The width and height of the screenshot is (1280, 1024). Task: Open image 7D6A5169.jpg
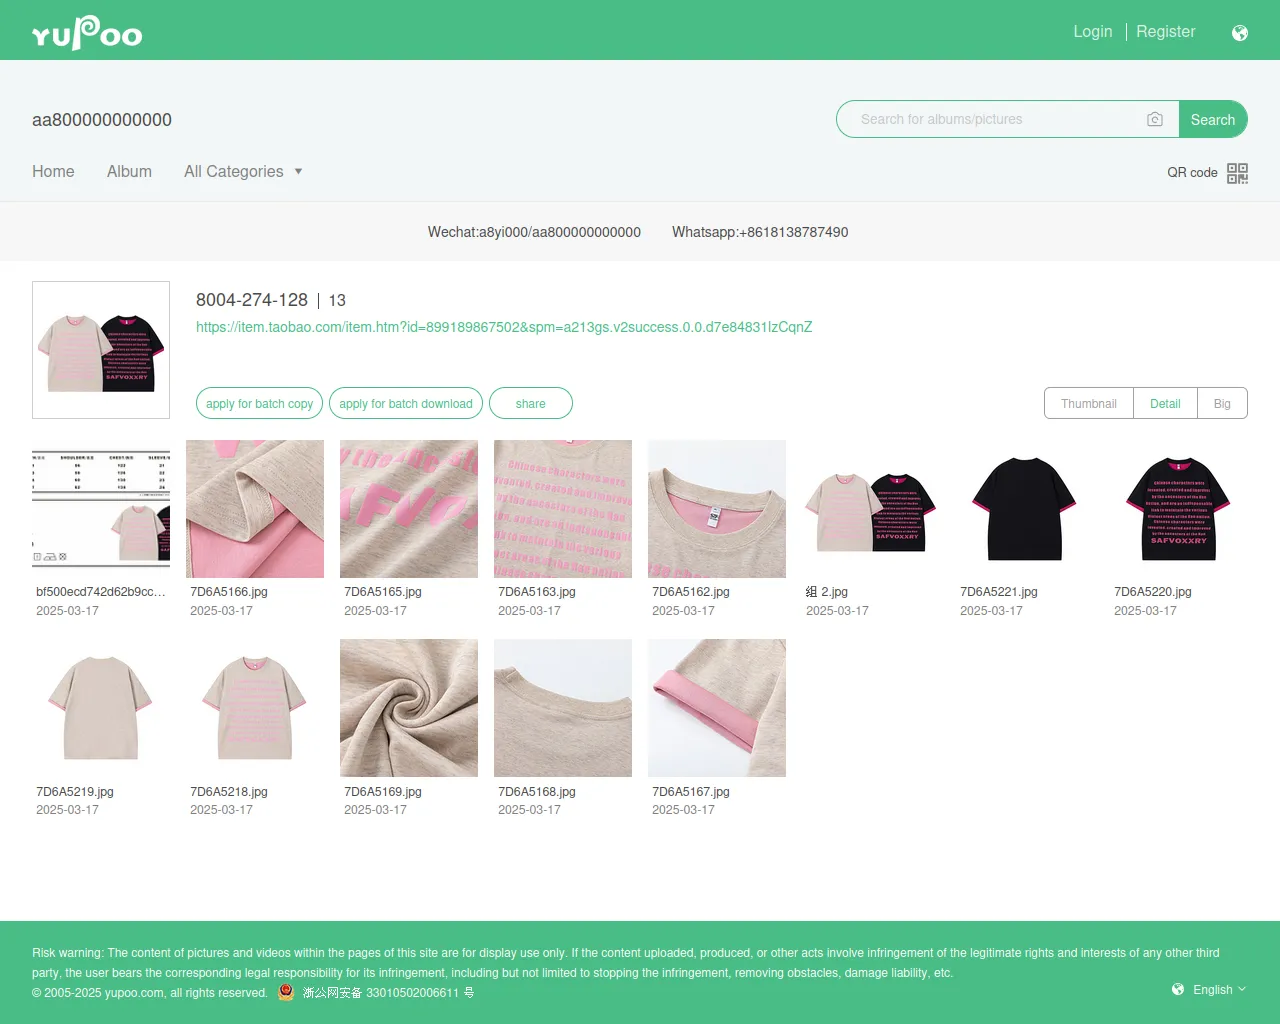coord(409,708)
